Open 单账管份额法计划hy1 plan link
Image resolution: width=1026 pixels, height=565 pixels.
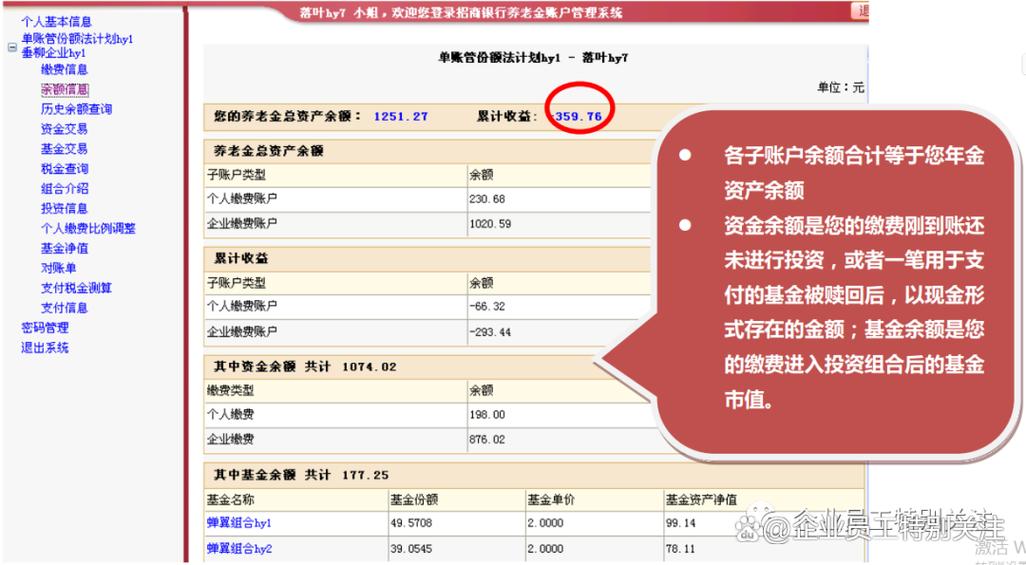(x=77, y=39)
